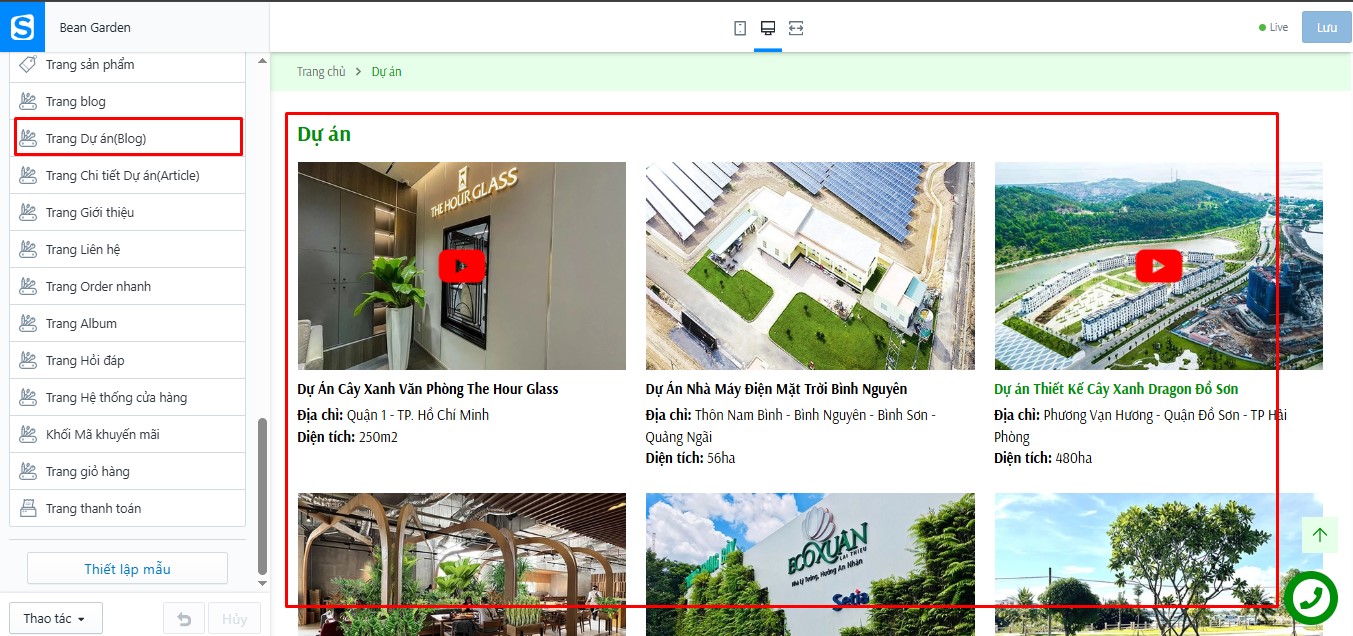Screen dimensions: 1353x636
Task: Click the icon beside Trang Album
Action: click(x=29, y=323)
